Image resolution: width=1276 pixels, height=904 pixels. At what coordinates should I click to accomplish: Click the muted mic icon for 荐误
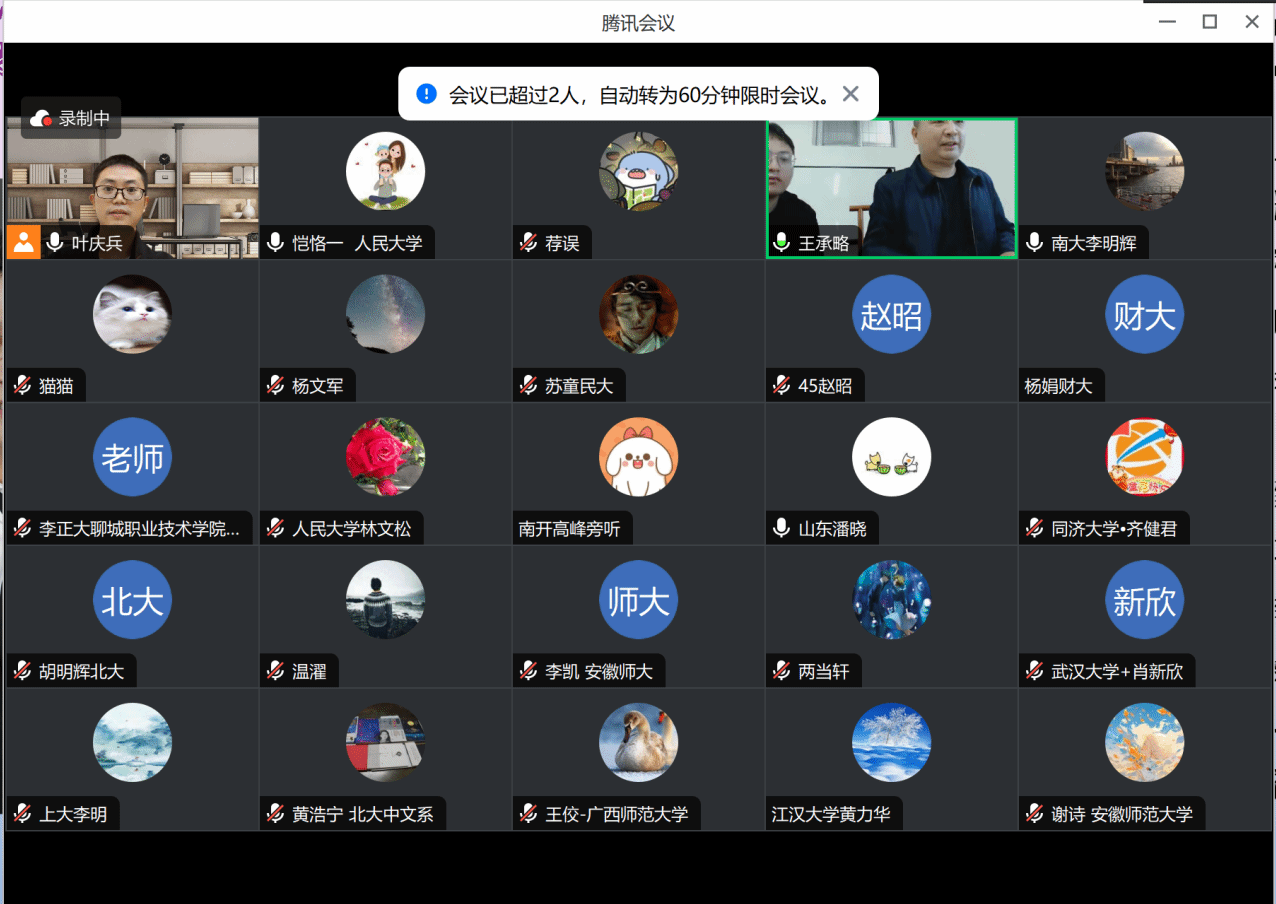pyautogui.click(x=529, y=243)
